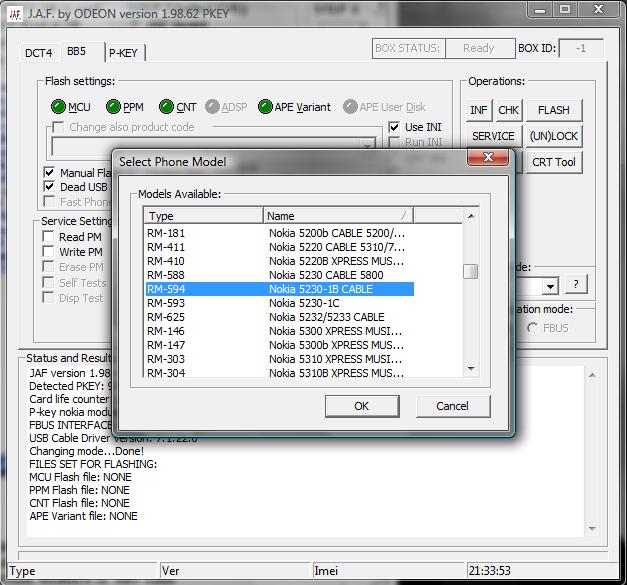Open the mode dropdown beside help button
Screen dimensions: 627x585
(551, 286)
